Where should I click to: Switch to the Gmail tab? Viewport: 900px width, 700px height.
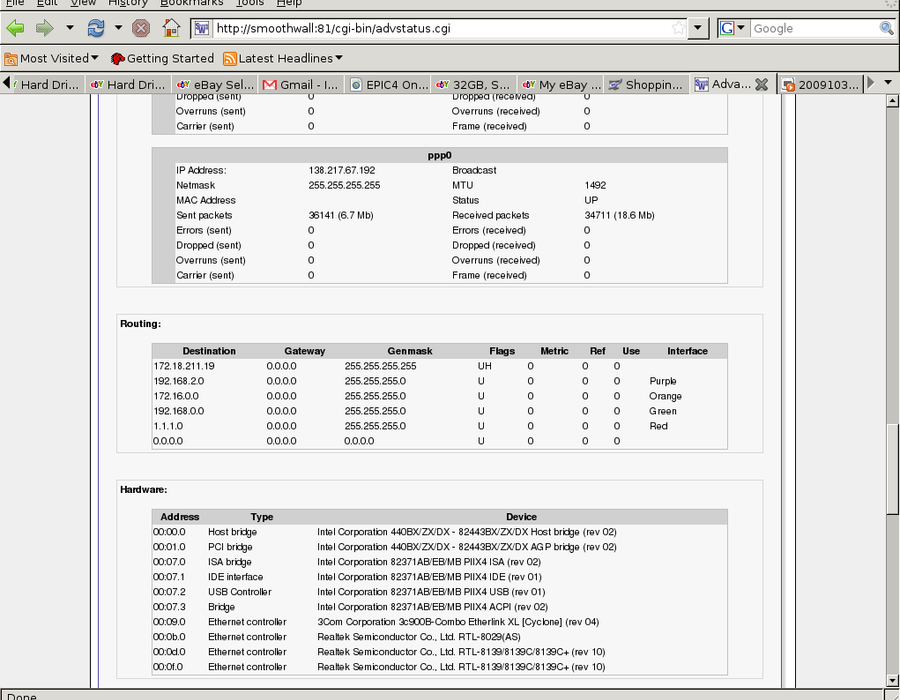tap(301, 84)
